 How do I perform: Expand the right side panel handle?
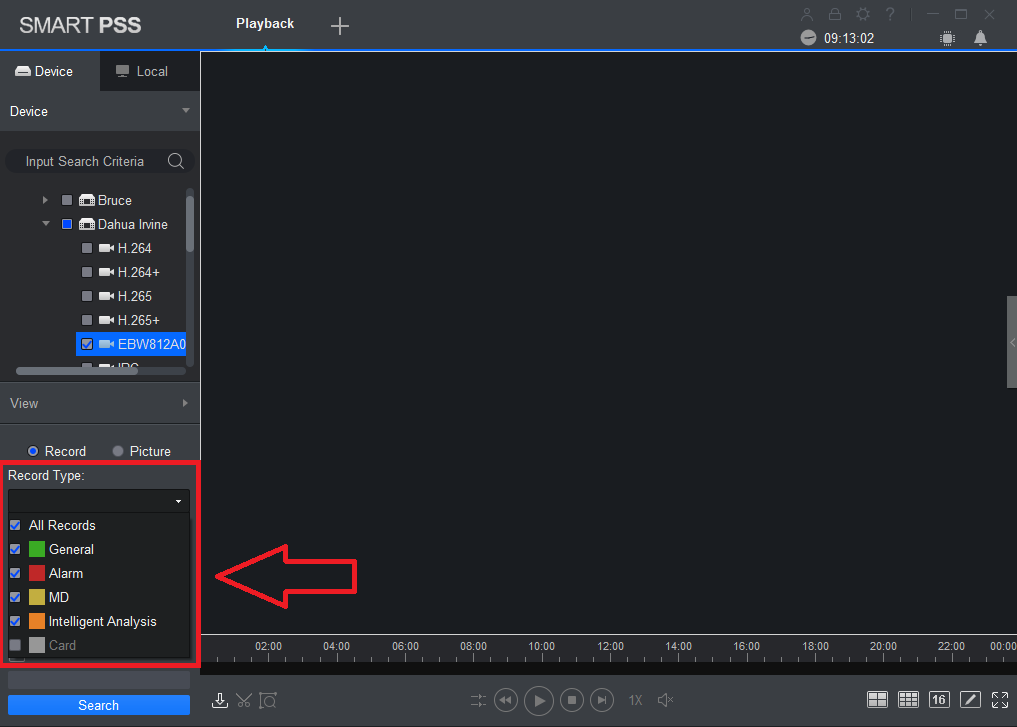(1012, 342)
